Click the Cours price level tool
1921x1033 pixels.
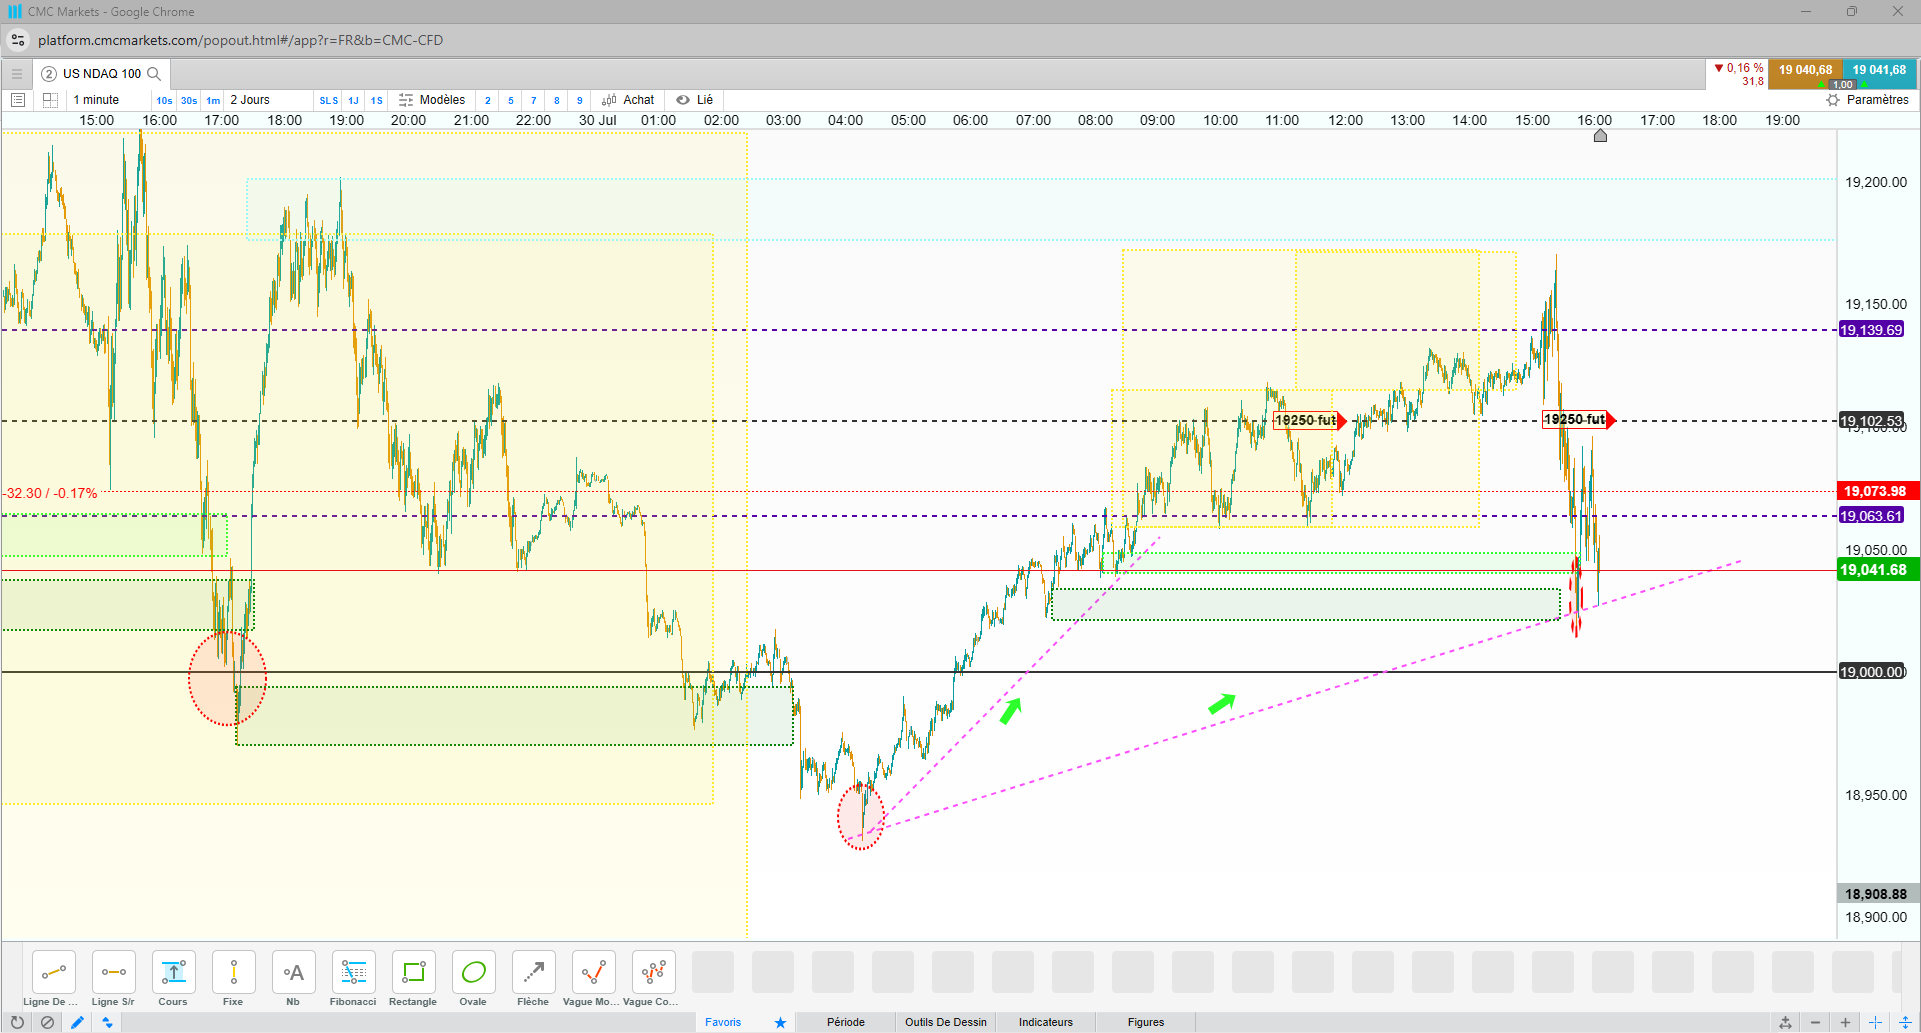[x=173, y=979]
